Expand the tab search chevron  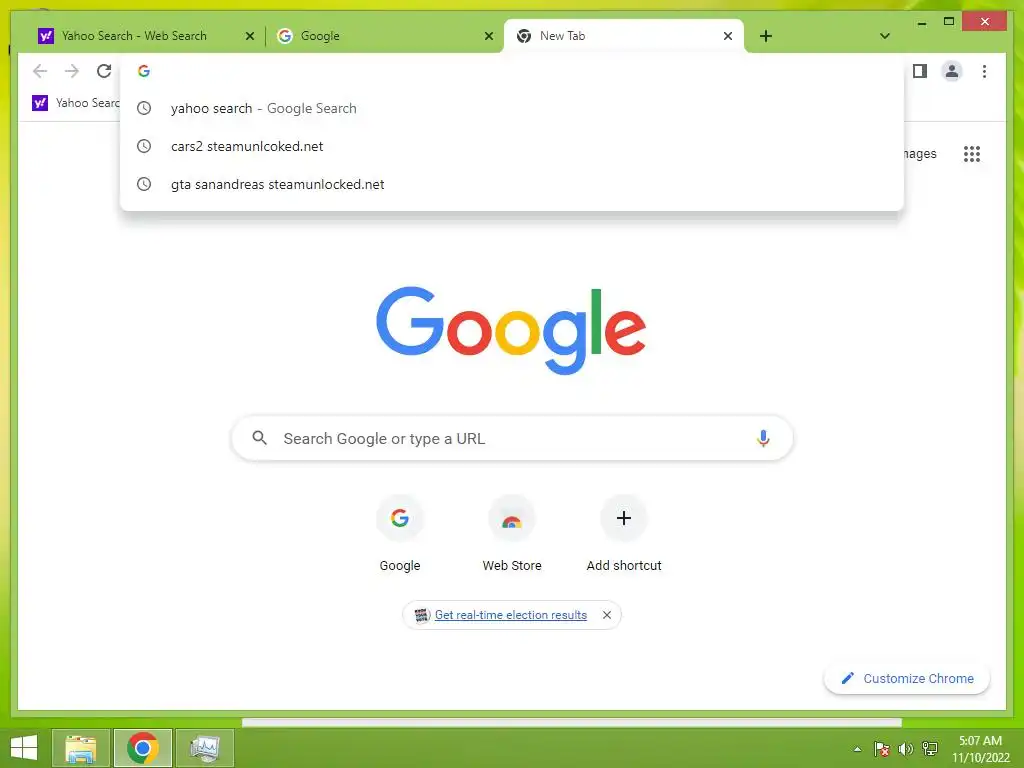884,36
